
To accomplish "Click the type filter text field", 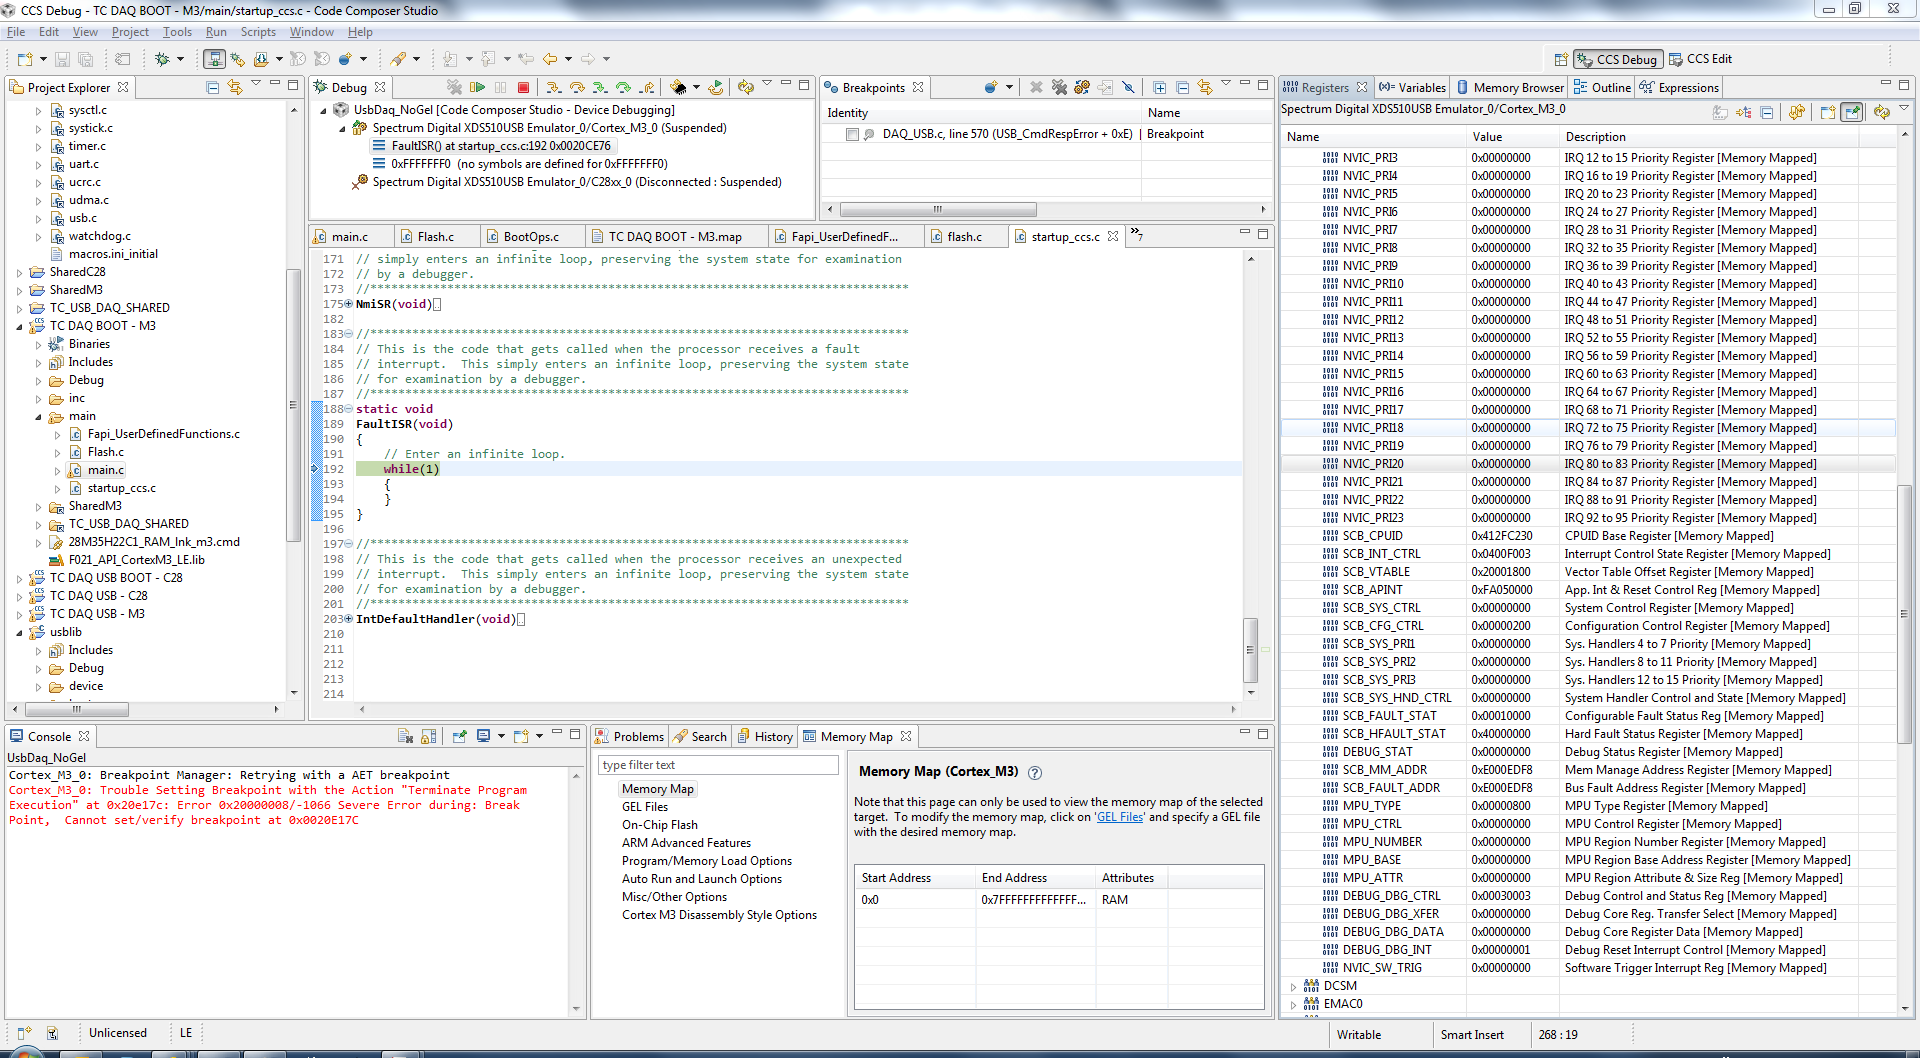I will 718,765.
